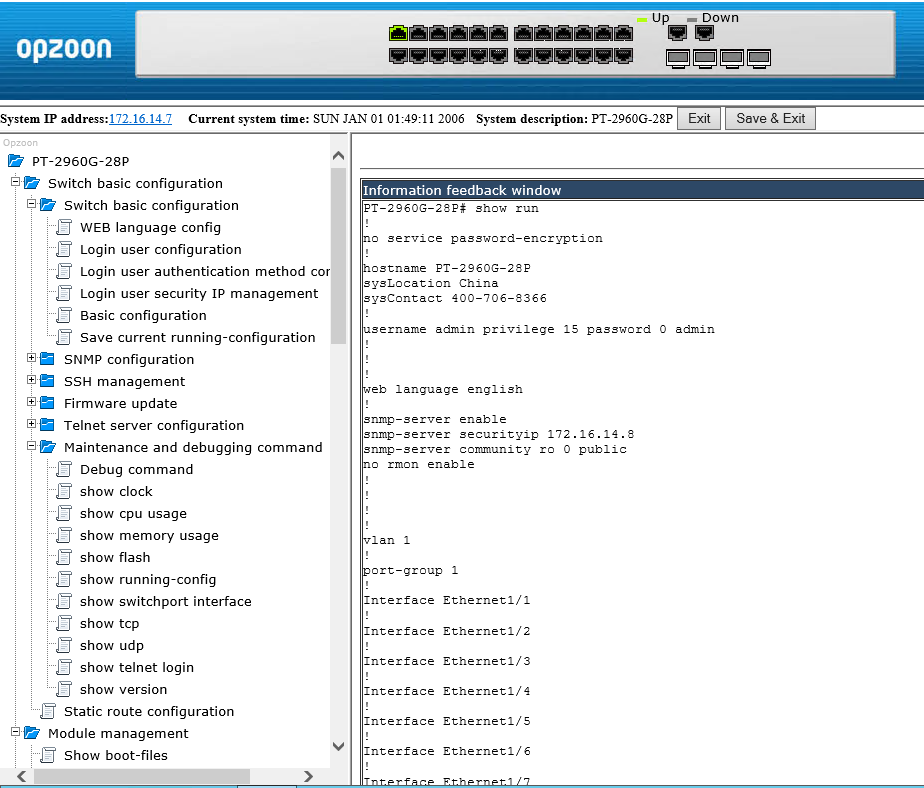This screenshot has width=924, height=788.
Task: Open the 172.16.14.7 IP address link
Action: 140,118
